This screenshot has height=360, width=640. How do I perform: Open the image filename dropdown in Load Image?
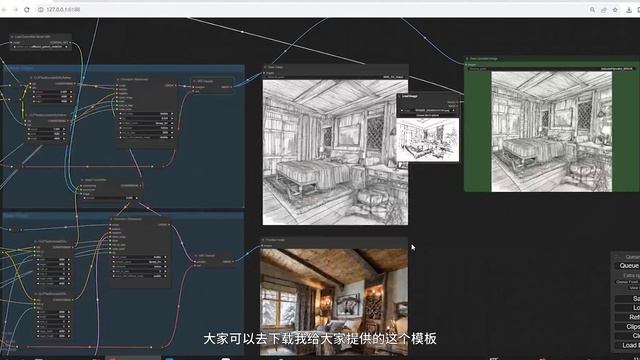pos(427,110)
